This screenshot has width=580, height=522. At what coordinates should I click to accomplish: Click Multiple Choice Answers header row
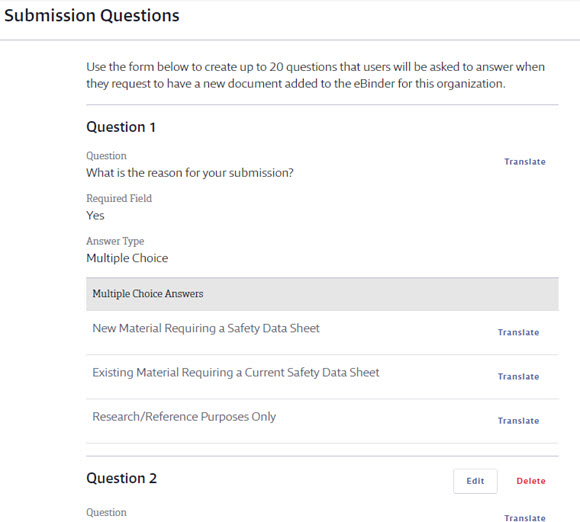322,294
